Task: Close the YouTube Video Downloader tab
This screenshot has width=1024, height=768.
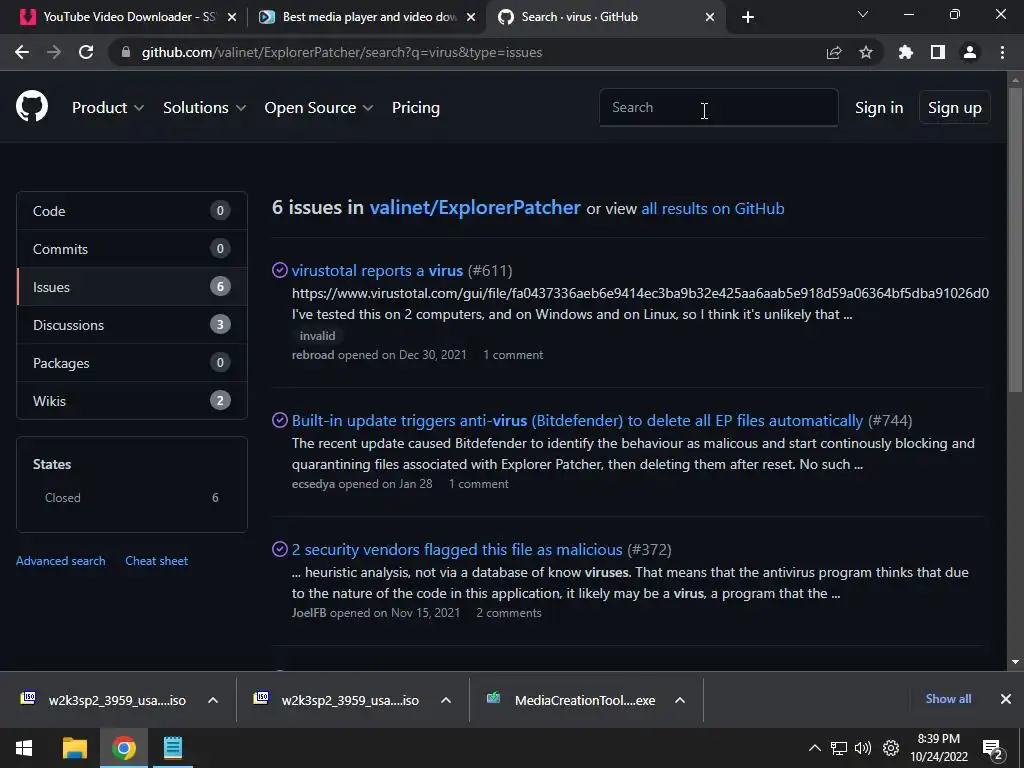Action: 232,17
